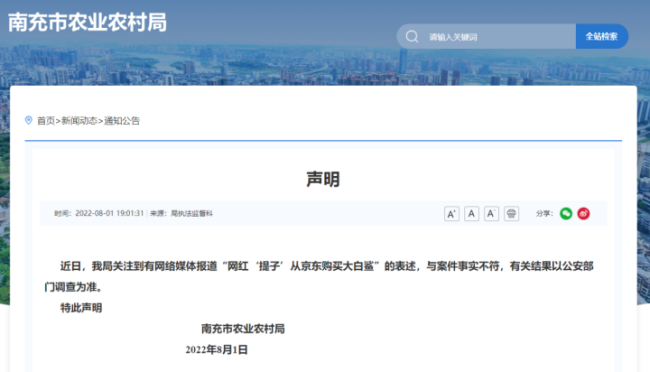Screen dimensions: 650x372
Task: Go to 首页 breadcrumb link
Action: (46, 121)
